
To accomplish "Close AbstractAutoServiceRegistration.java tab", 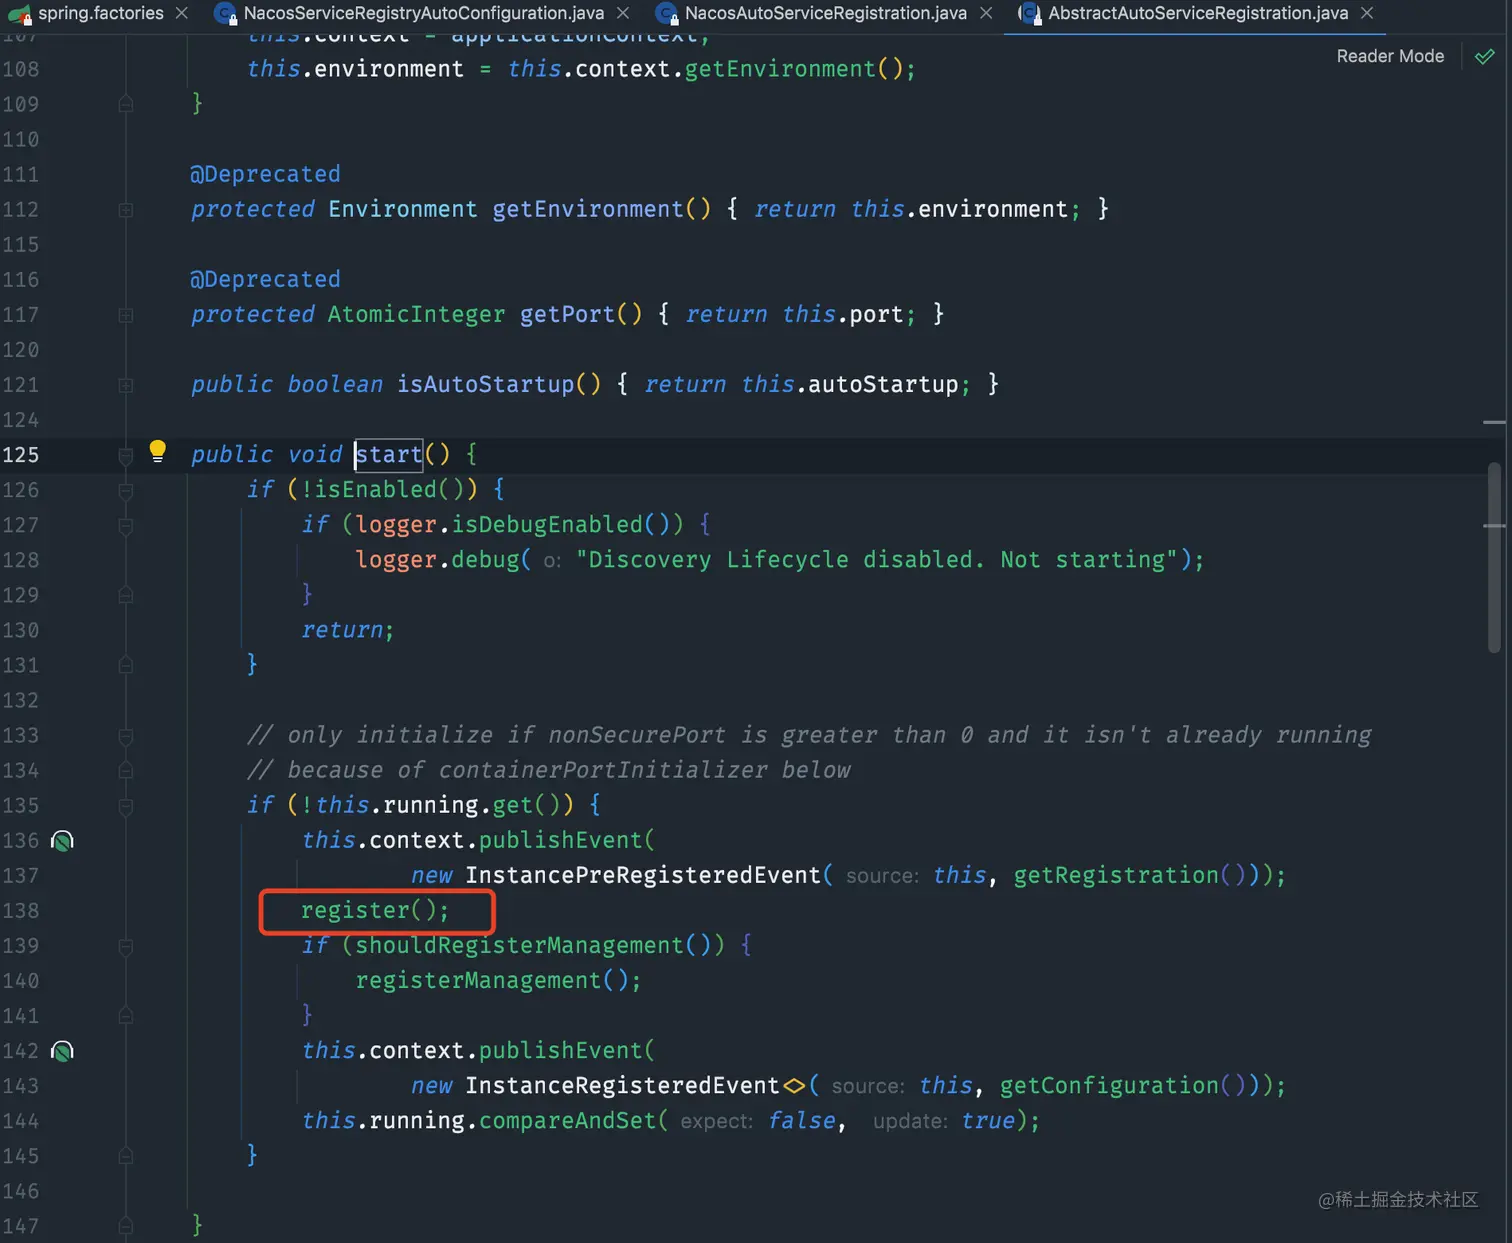I will pos(1367,13).
